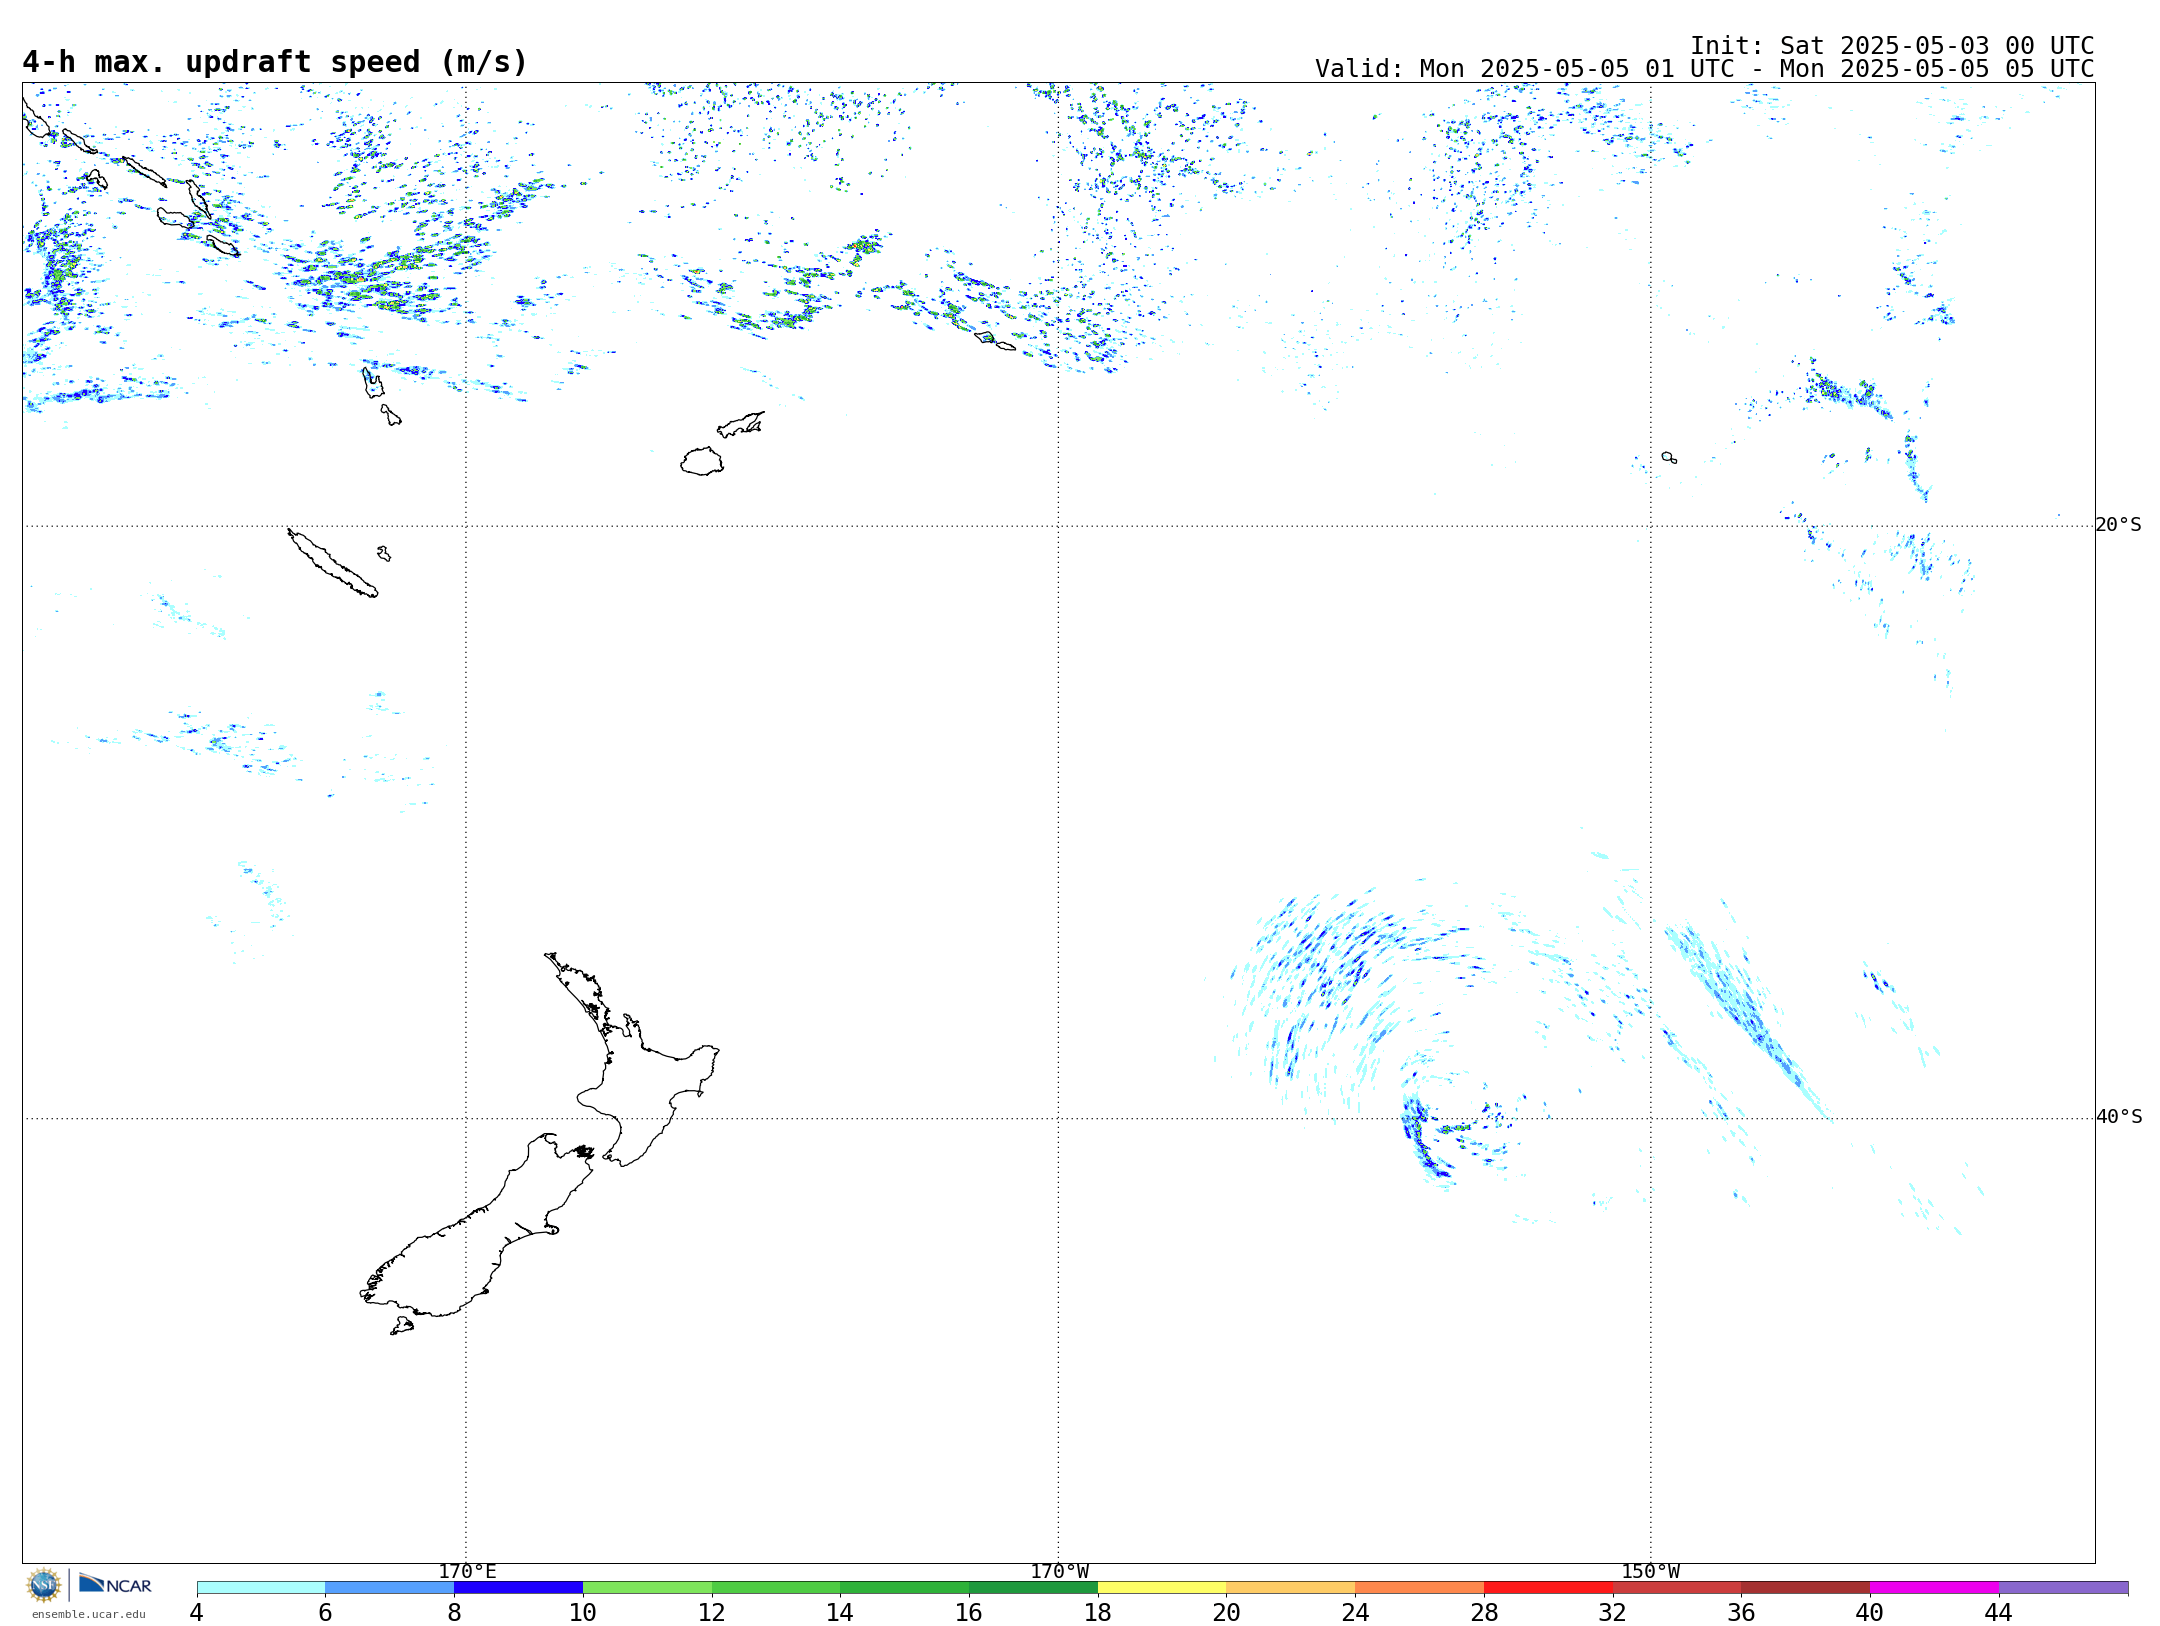Select the light orange 20-24 colorbar swatch
The height and width of the screenshot is (1626, 2160).
pos(1291,1588)
